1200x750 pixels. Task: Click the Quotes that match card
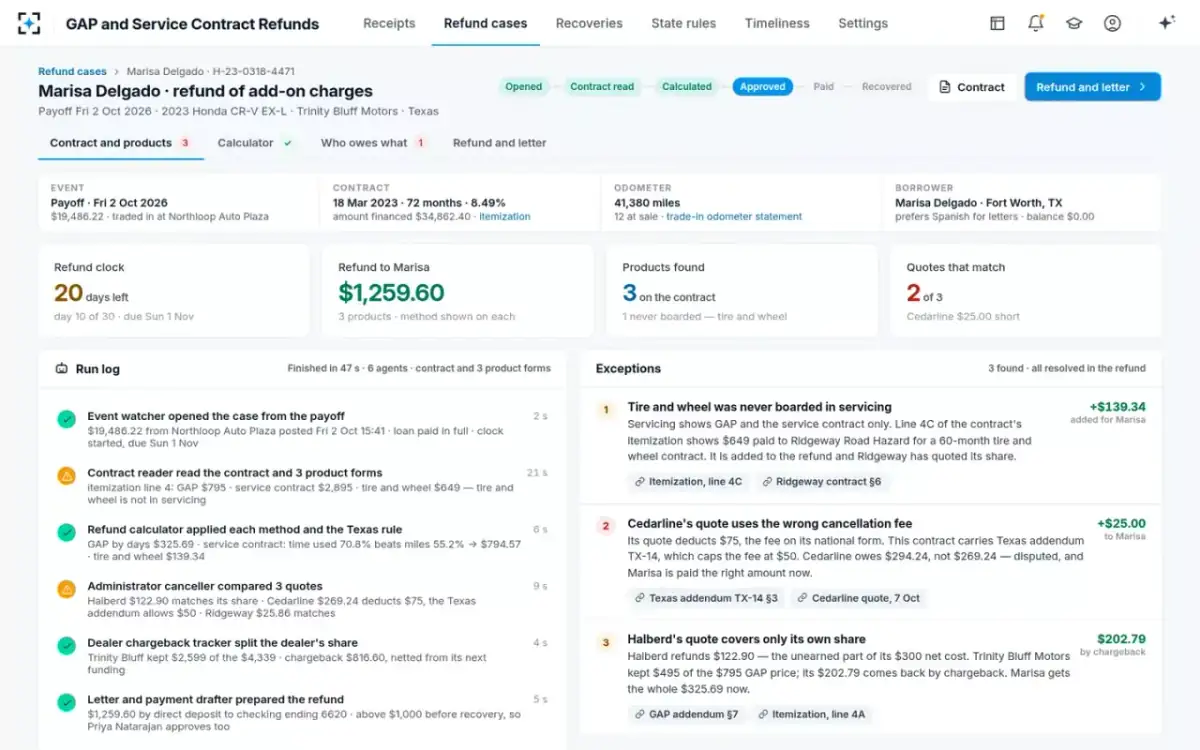(1026, 291)
